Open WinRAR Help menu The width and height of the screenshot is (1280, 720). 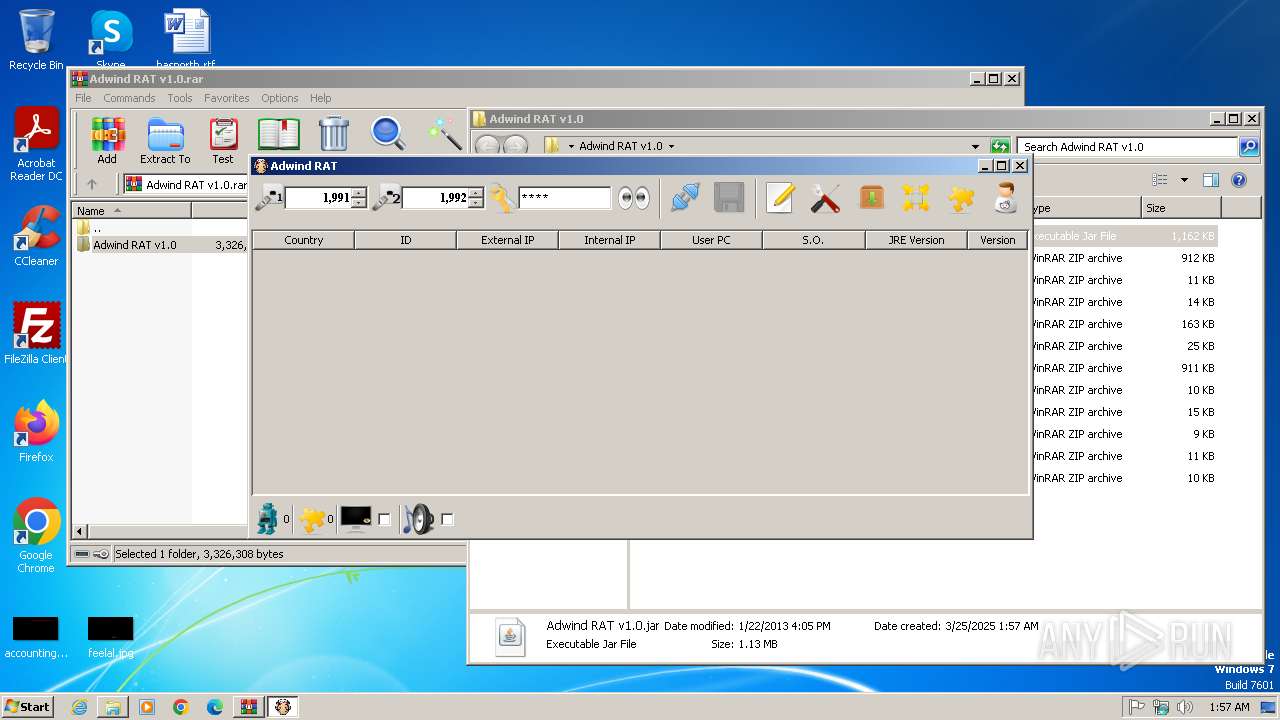pyautogui.click(x=320, y=98)
